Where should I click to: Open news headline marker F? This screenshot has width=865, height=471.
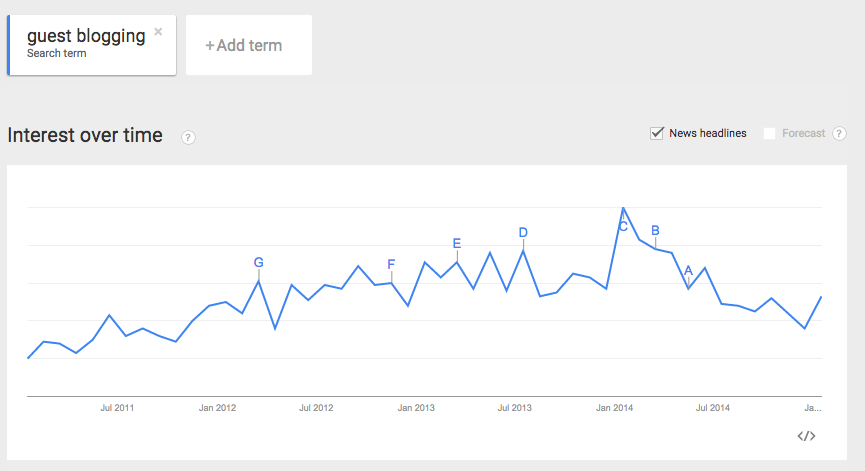click(391, 264)
